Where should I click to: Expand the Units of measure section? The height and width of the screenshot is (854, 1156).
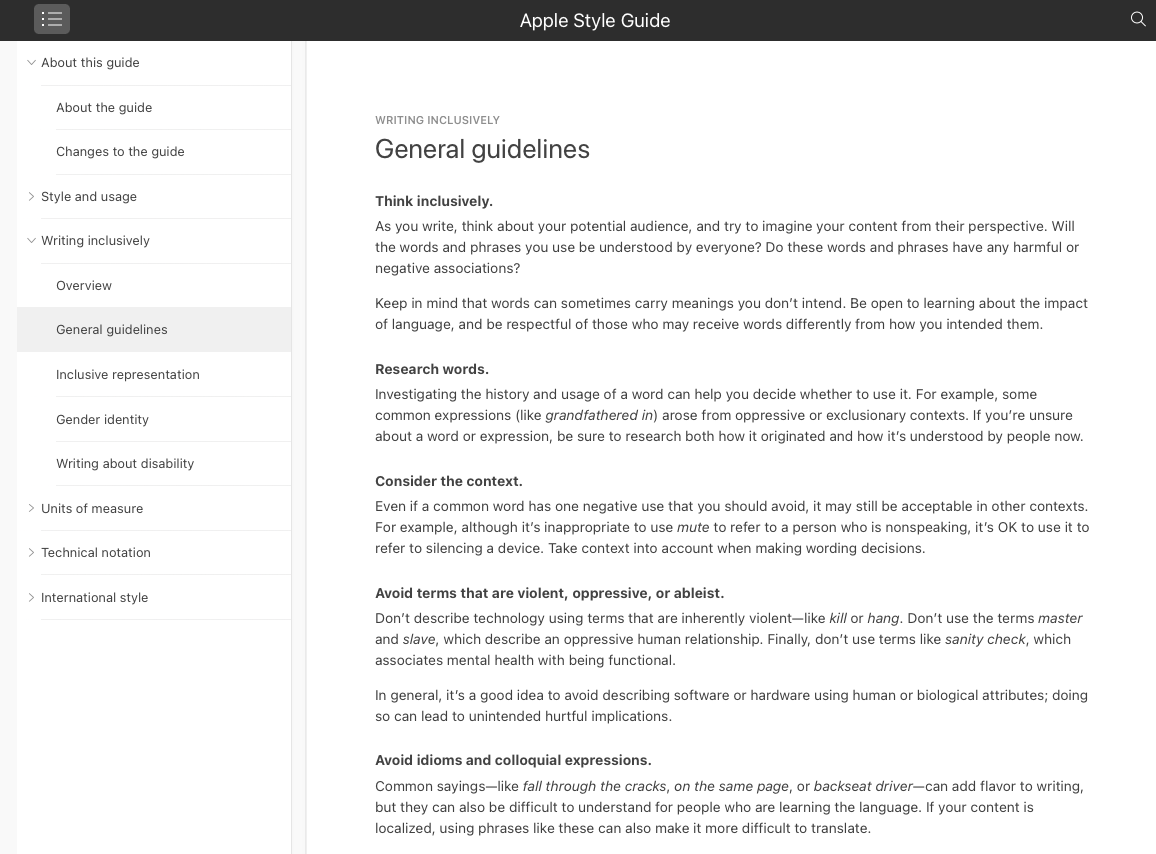coord(31,508)
